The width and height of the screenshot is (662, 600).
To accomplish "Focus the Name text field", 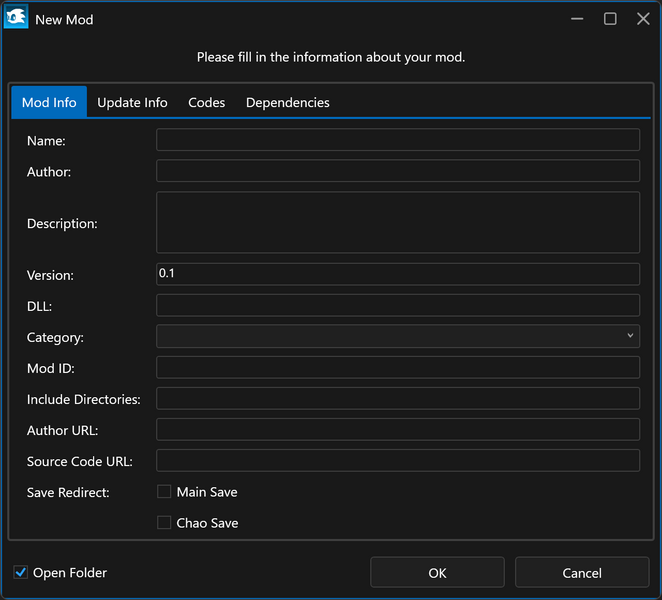I will click(x=398, y=140).
